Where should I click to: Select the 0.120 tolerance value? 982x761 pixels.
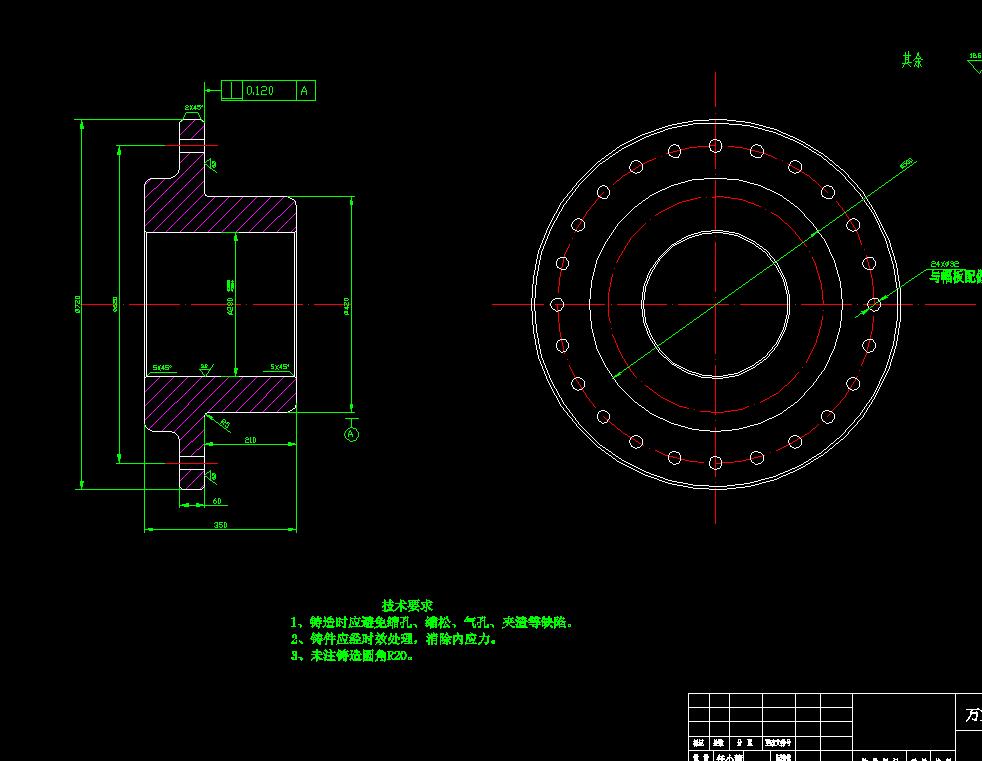[260, 91]
